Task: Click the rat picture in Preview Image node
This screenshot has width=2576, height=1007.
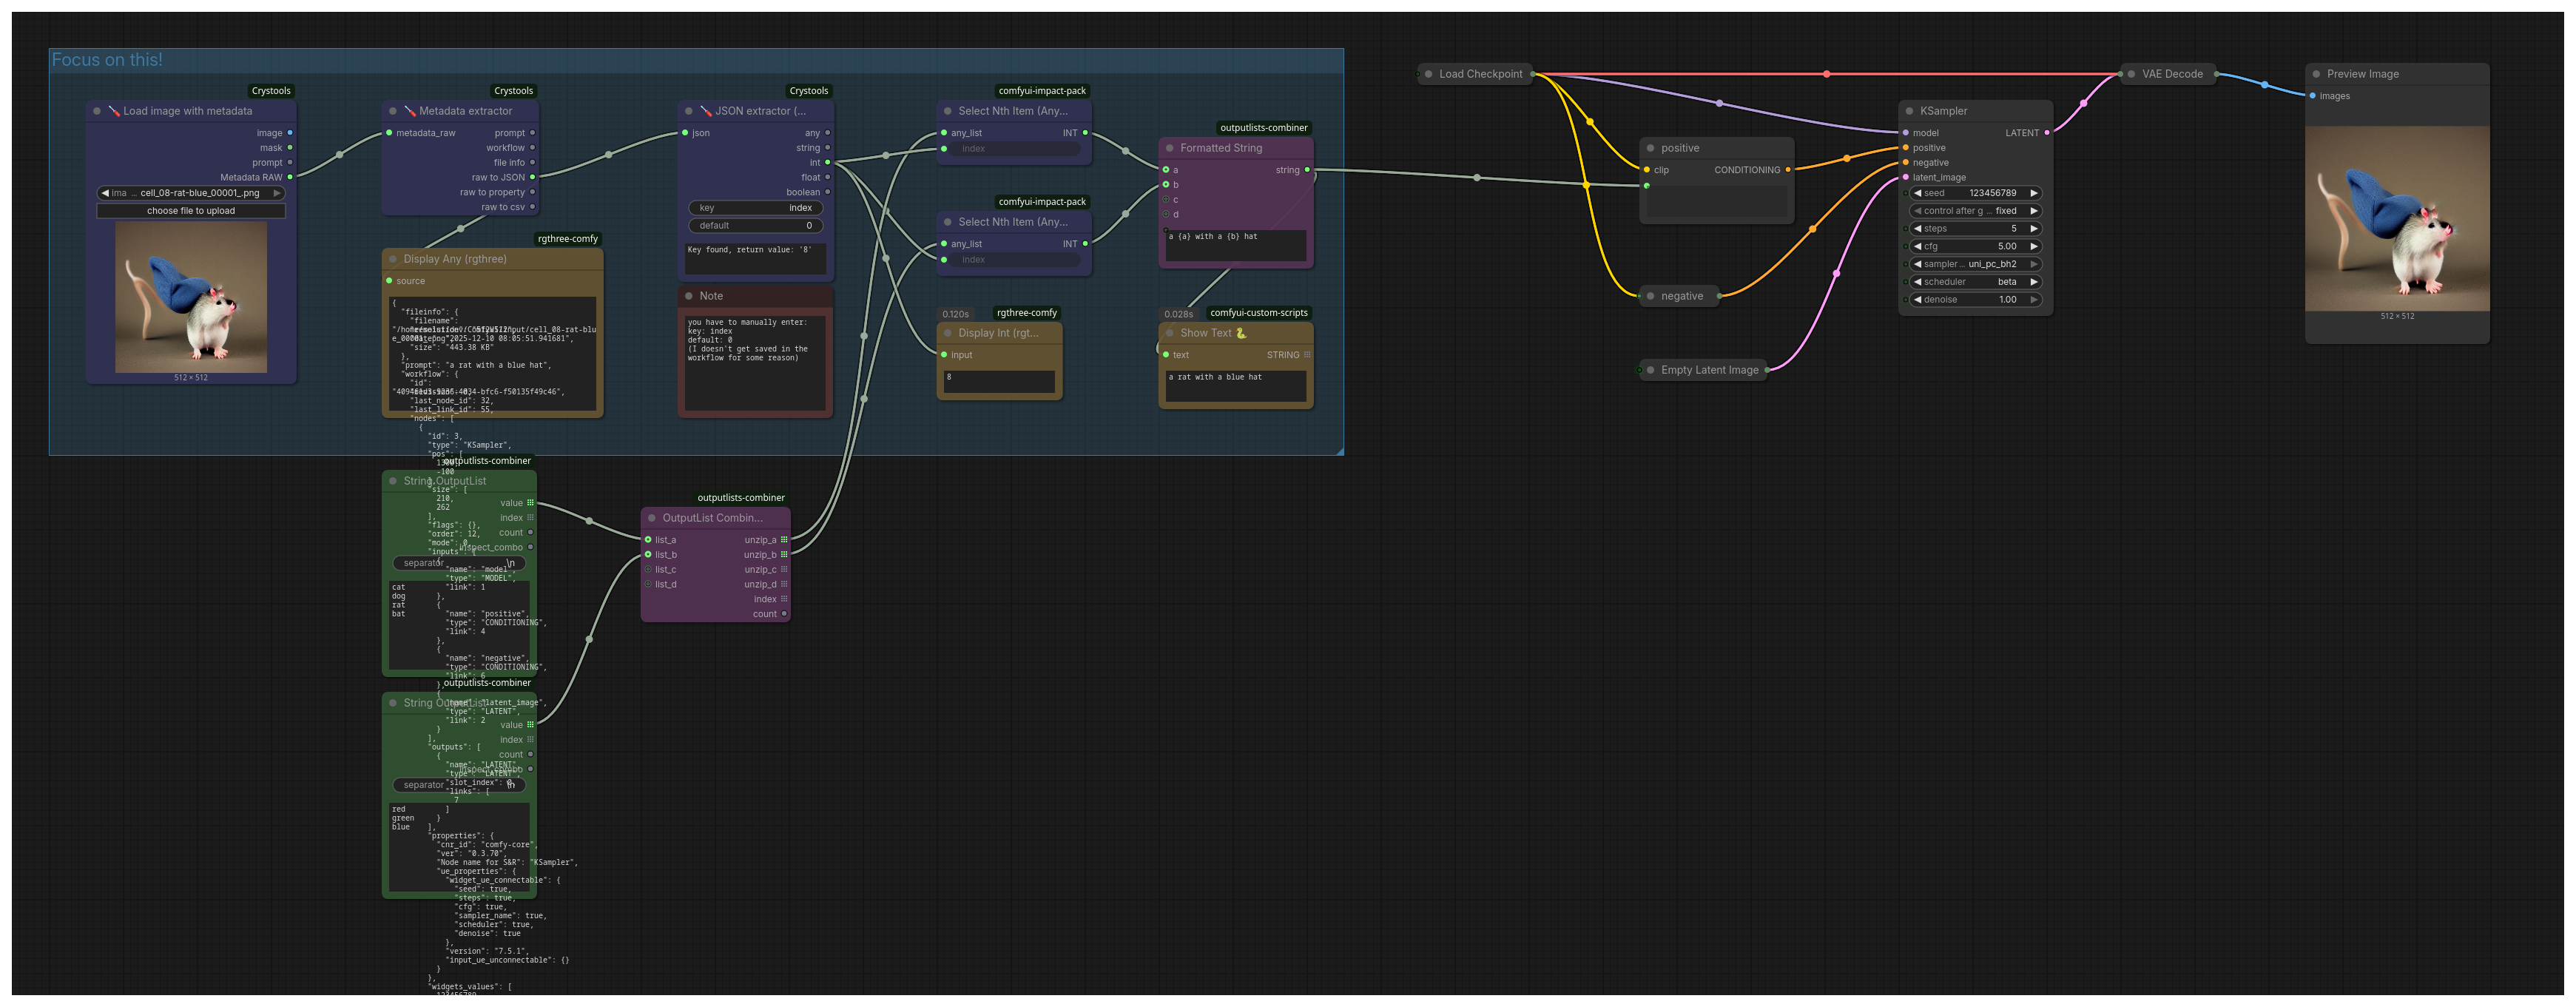Action: 2397,218
